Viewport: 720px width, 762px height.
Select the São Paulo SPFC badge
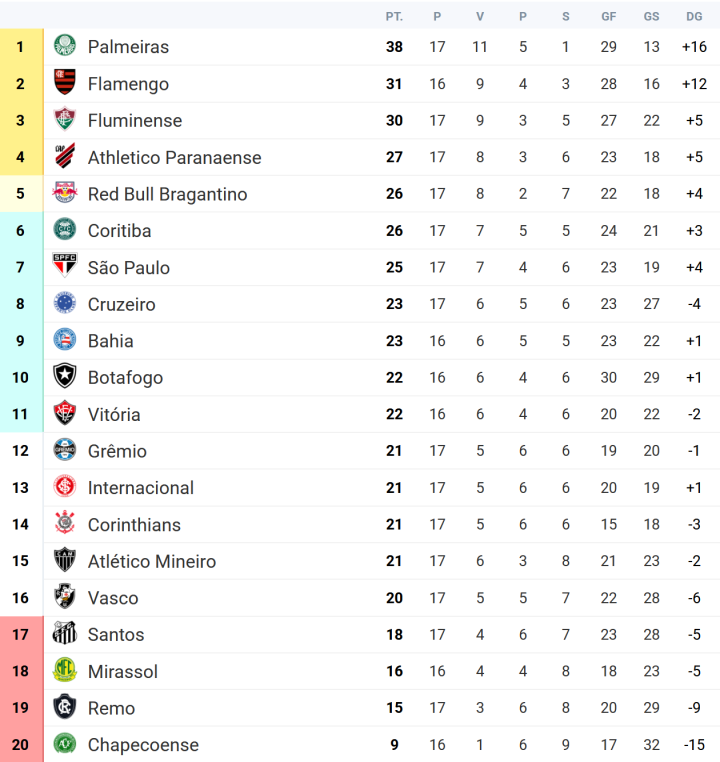coord(65,266)
